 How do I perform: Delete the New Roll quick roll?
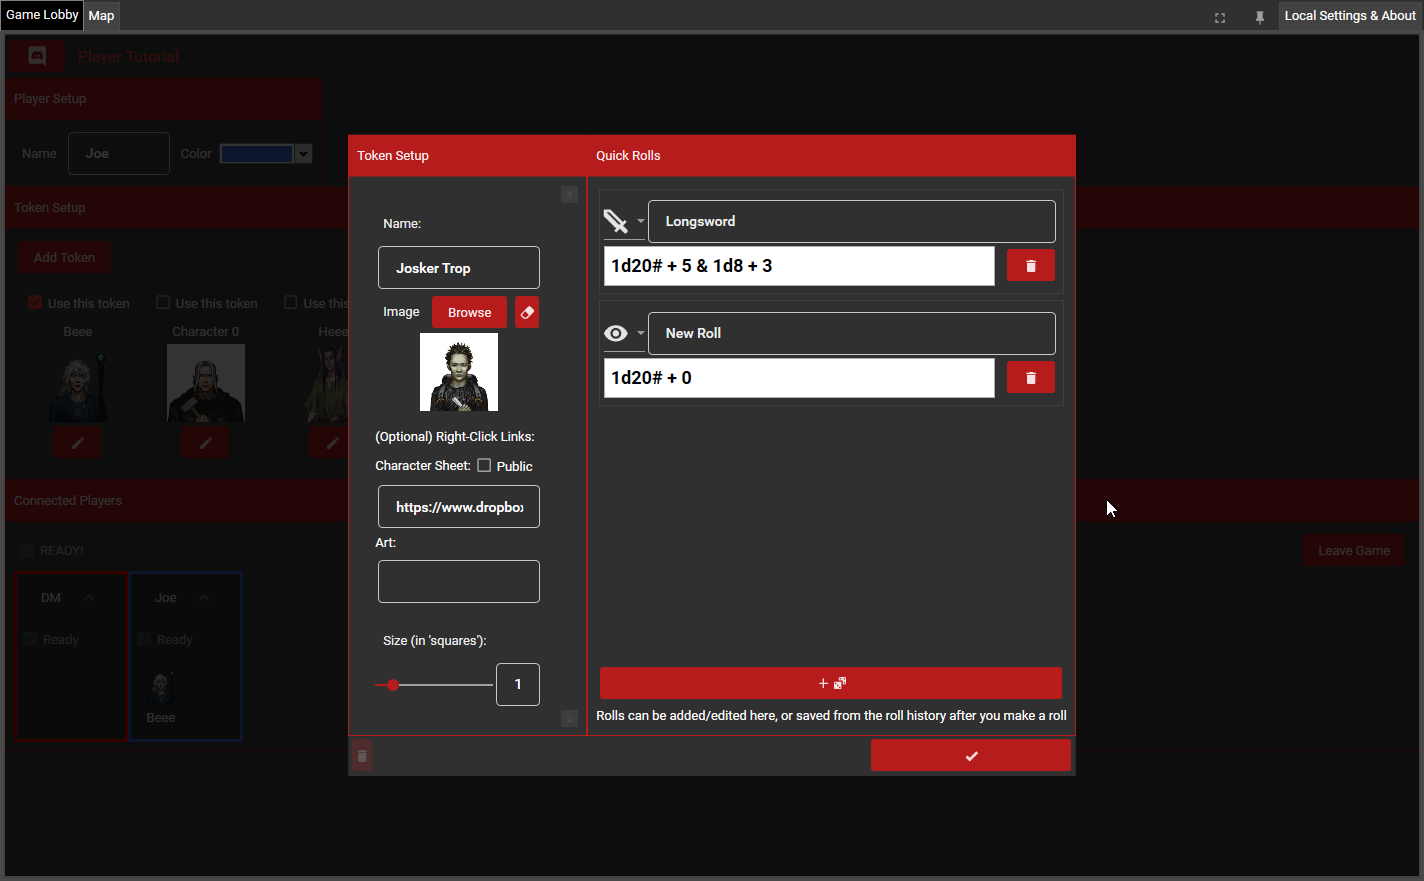(1031, 378)
